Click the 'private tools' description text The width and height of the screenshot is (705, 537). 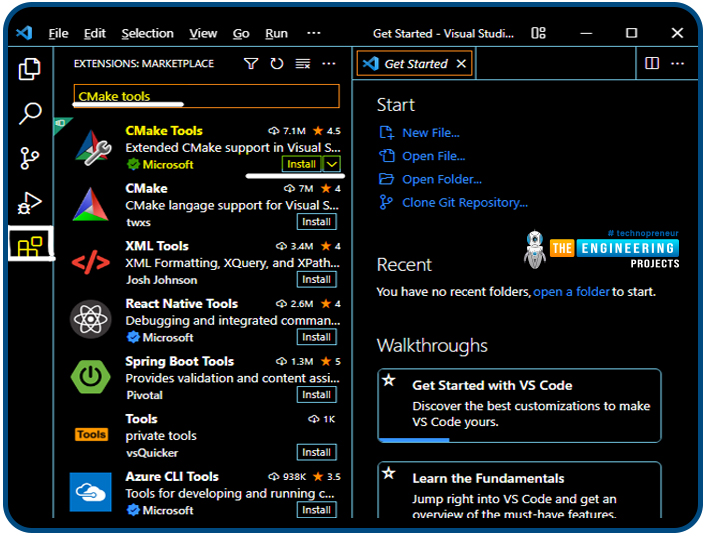coord(161,436)
